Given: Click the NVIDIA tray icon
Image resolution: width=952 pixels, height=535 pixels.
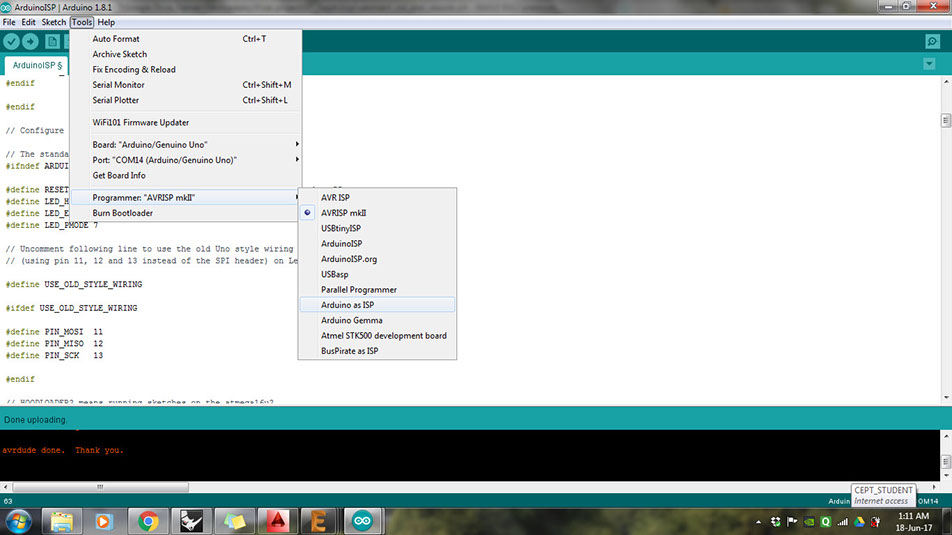Looking at the screenshot, I should (809, 522).
